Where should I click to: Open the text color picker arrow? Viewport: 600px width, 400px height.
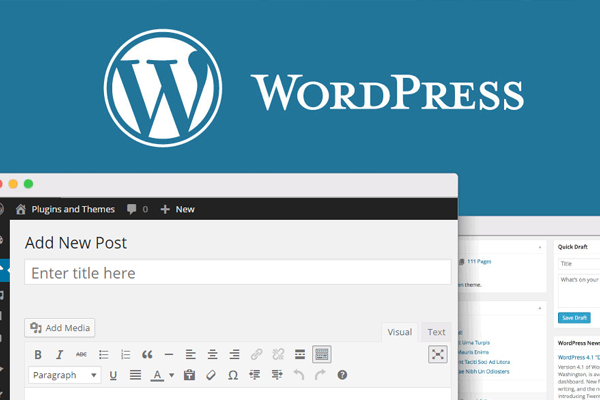pyautogui.click(x=171, y=375)
